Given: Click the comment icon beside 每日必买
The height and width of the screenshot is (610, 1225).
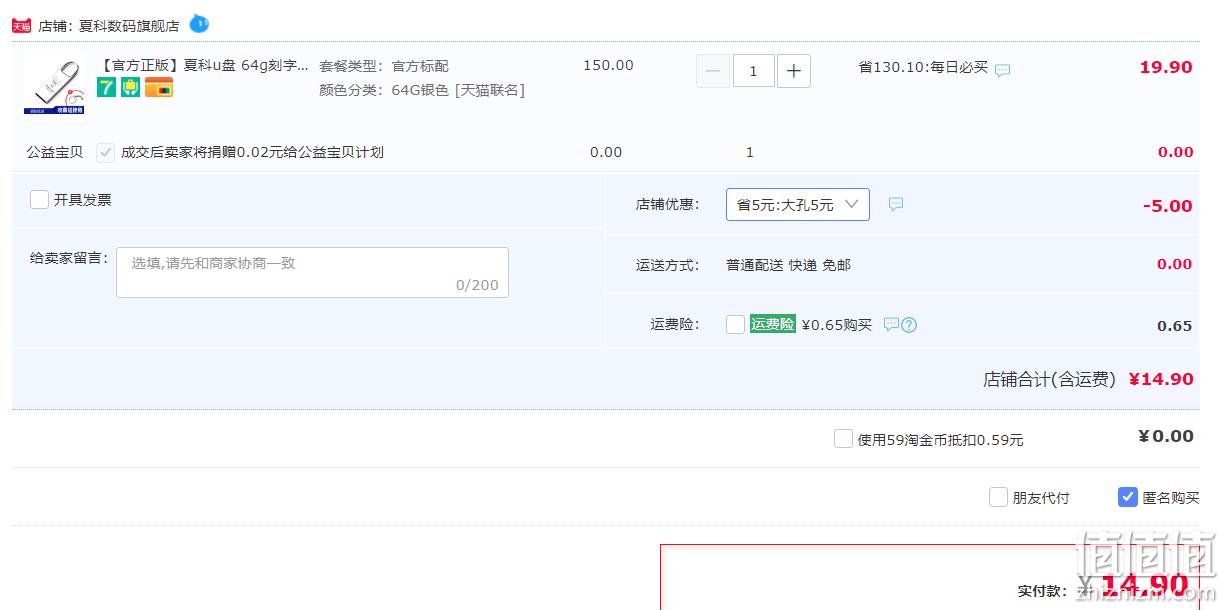Looking at the screenshot, I should click(1003, 70).
